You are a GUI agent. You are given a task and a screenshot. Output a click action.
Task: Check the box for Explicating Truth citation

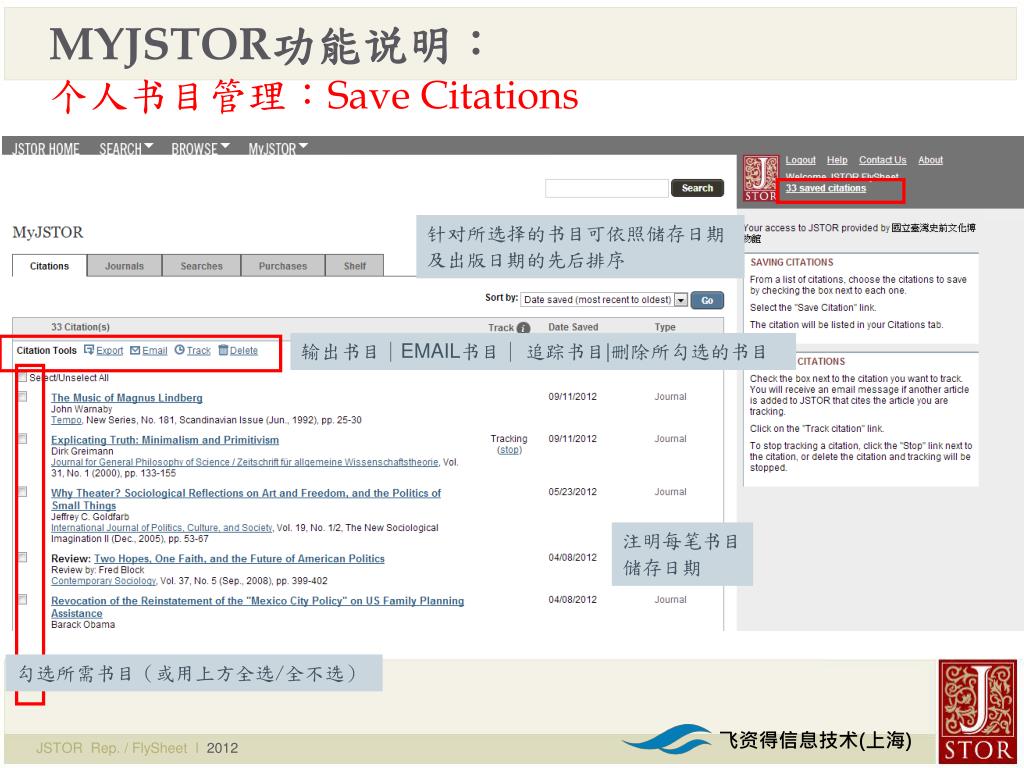coord(23,438)
